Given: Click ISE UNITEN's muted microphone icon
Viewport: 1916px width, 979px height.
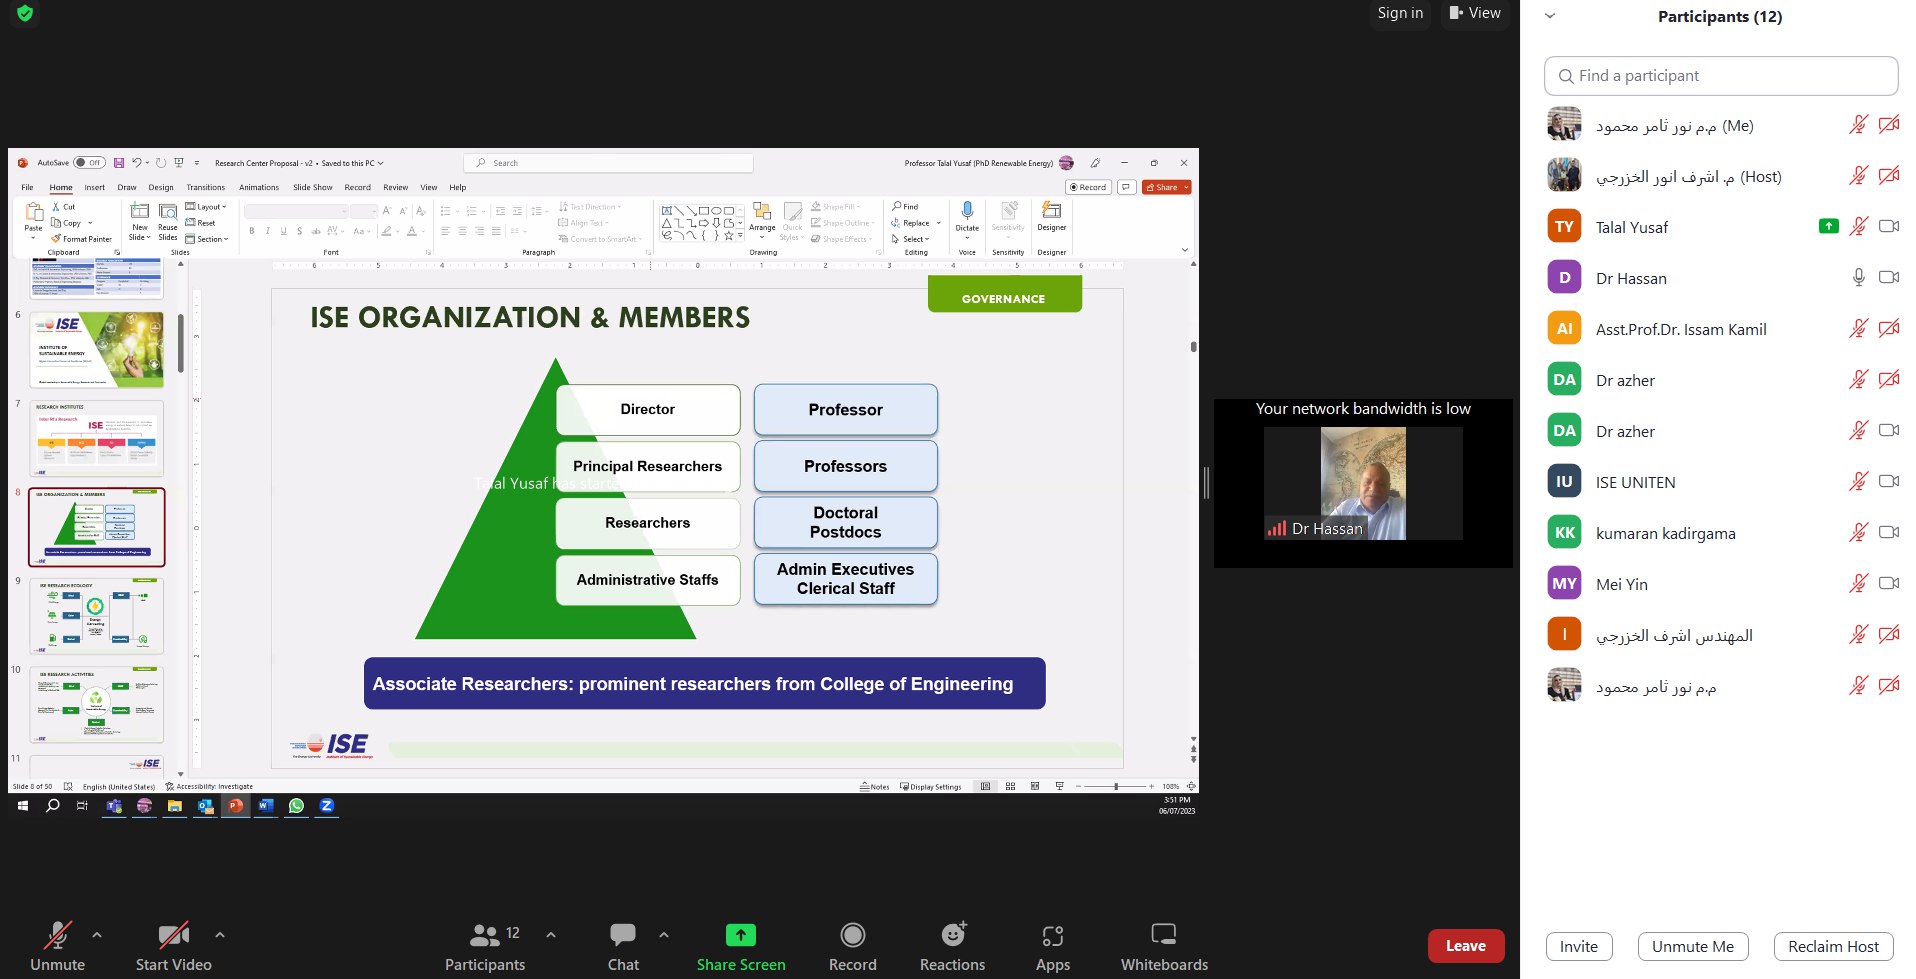Looking at the screenshot, I should 1858,481.
